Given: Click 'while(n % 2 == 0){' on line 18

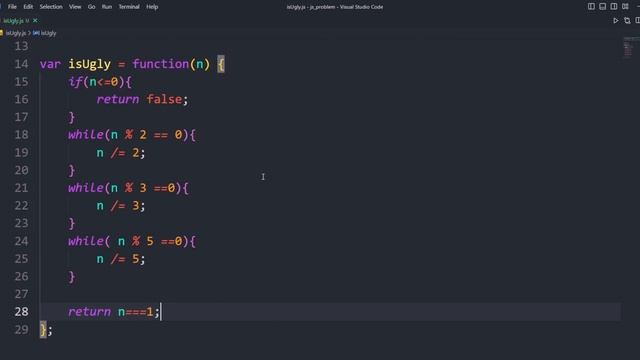Looking at the screenshot, I should point(132,135).
